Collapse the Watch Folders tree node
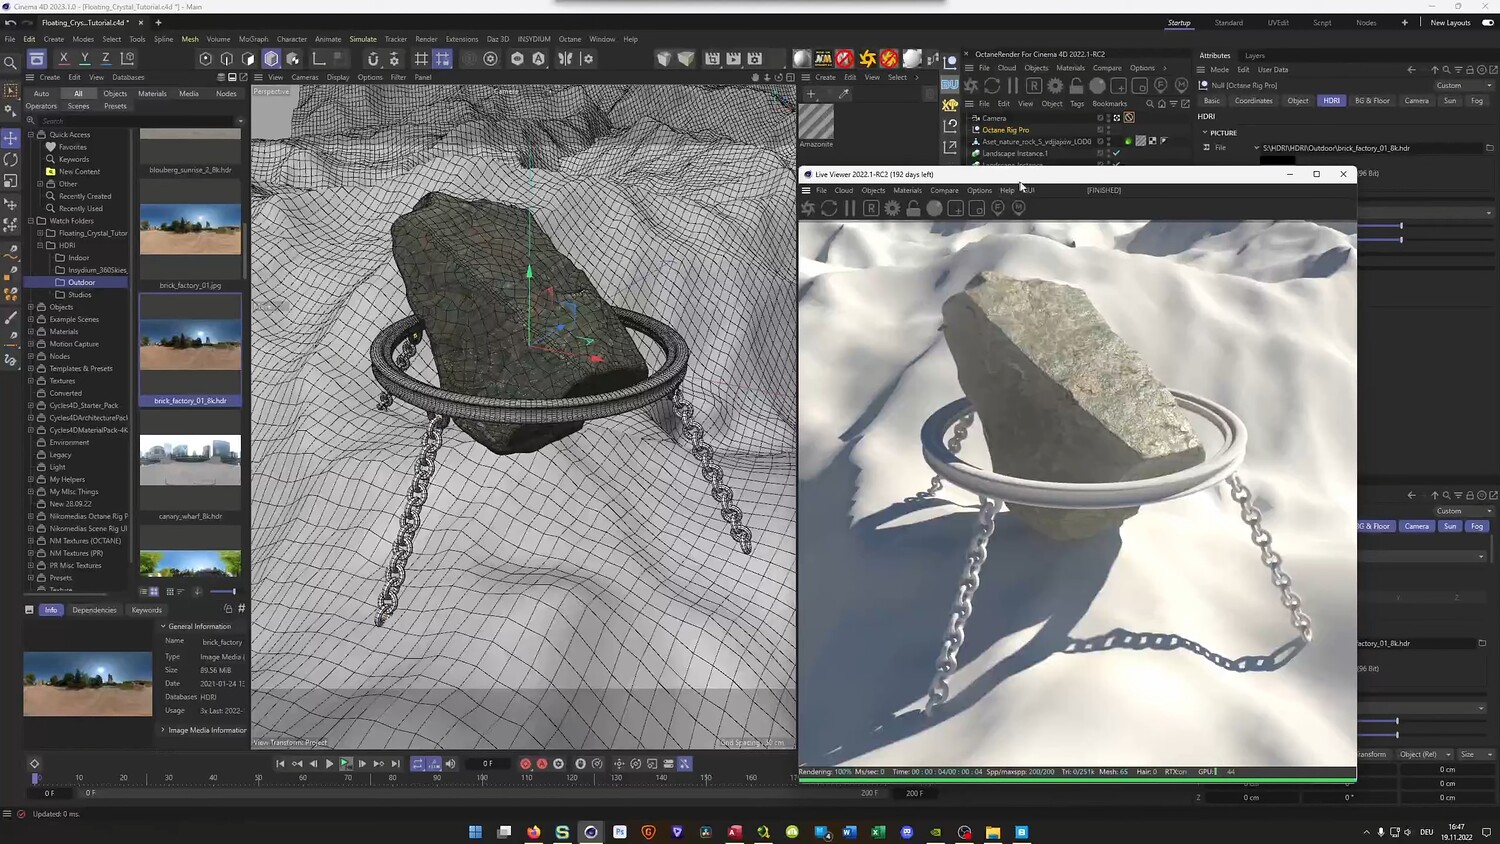The image size is (1500, 844). pos(31,221)
